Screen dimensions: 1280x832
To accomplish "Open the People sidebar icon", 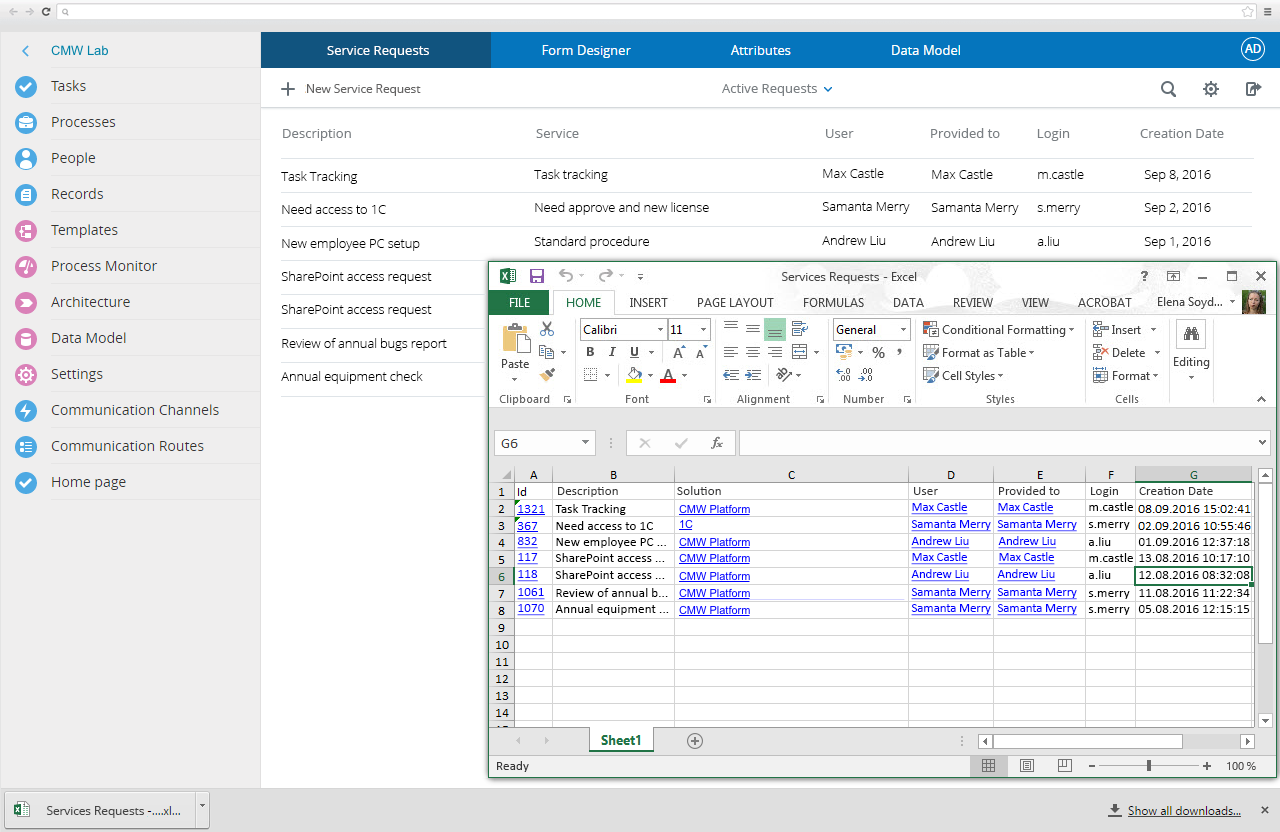I will [x=26, y=159].
